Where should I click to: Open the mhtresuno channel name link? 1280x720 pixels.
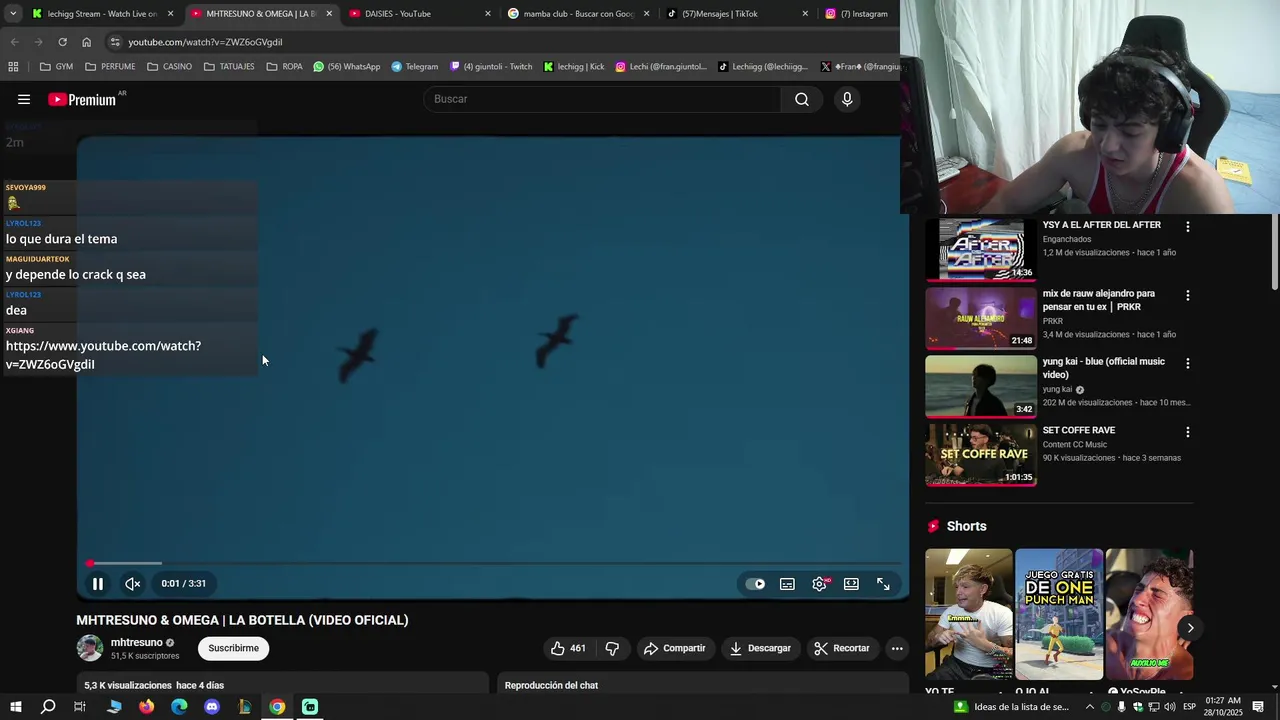(x=136, y=642)
